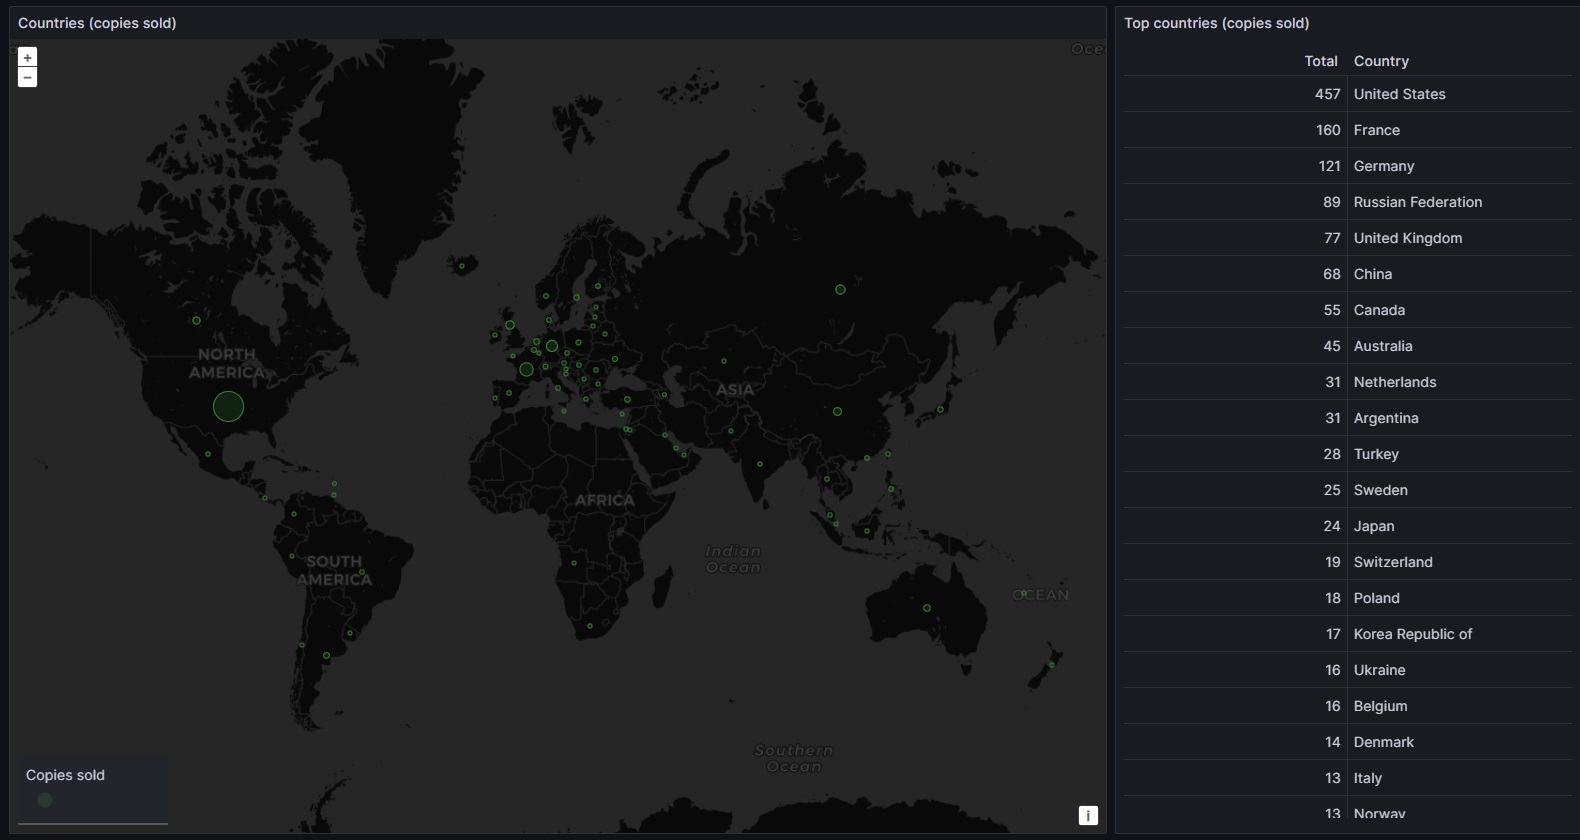Click the 17 total value
Image resolution: width=1580 pixels, height=840 pixels.
point(1332,634)
